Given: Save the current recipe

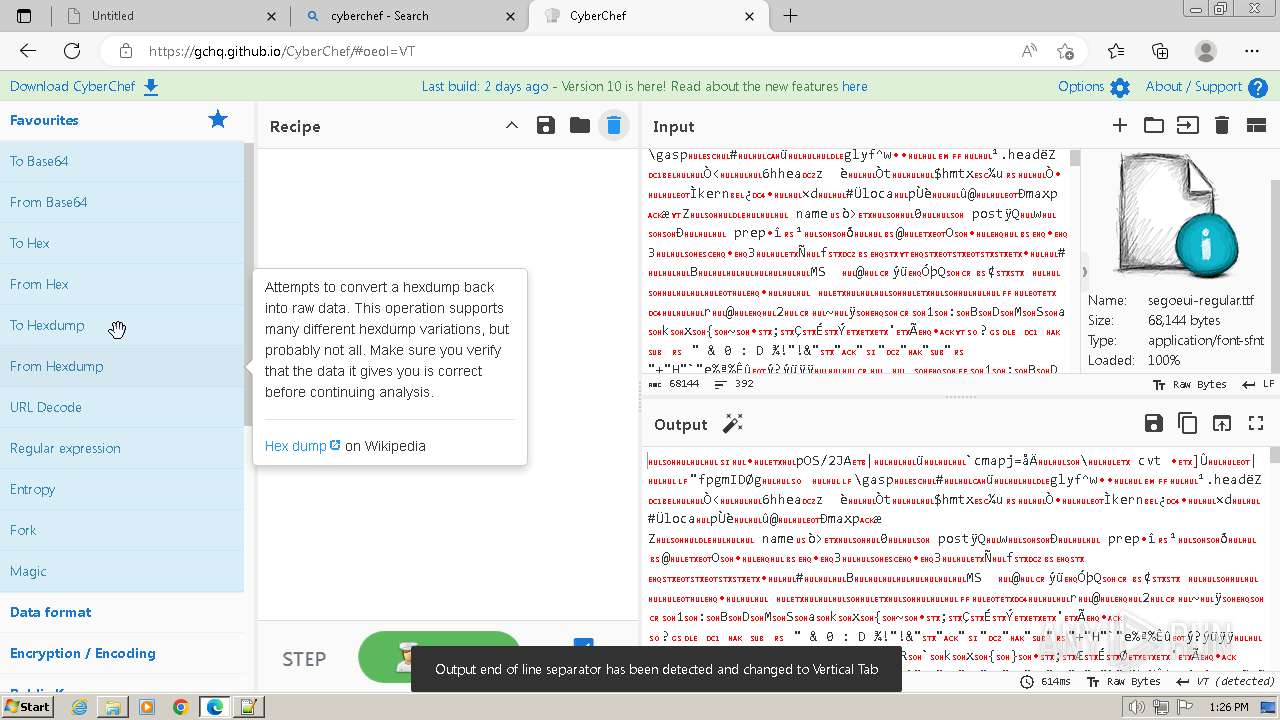Looking at the screenshot, I should 546,125.
